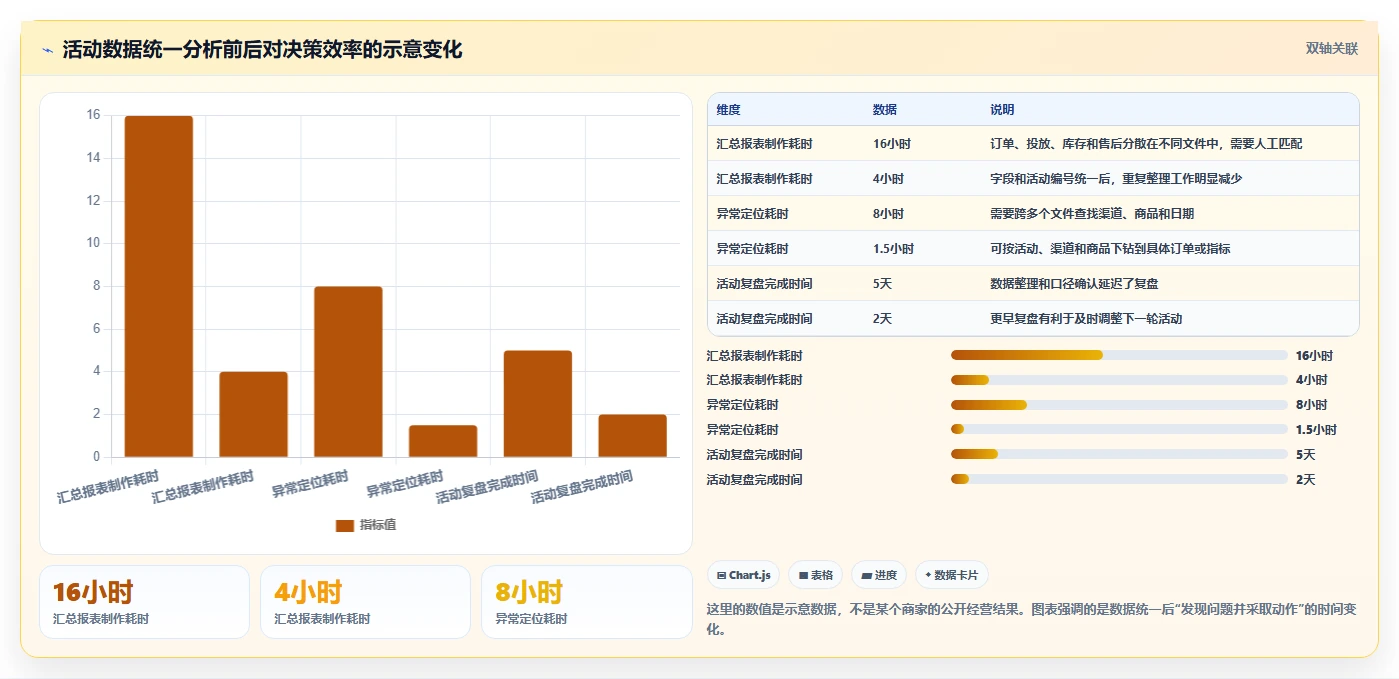Screen dimensions: 1399x679
Task: Click the 指标值 legend color swatch
Action: [x=345, y=525]
